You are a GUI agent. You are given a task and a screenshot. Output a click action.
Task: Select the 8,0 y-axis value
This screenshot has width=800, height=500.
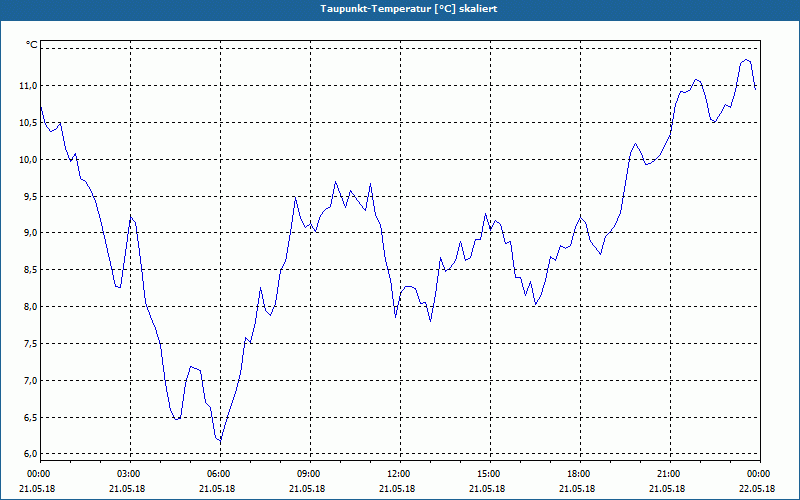30,307
